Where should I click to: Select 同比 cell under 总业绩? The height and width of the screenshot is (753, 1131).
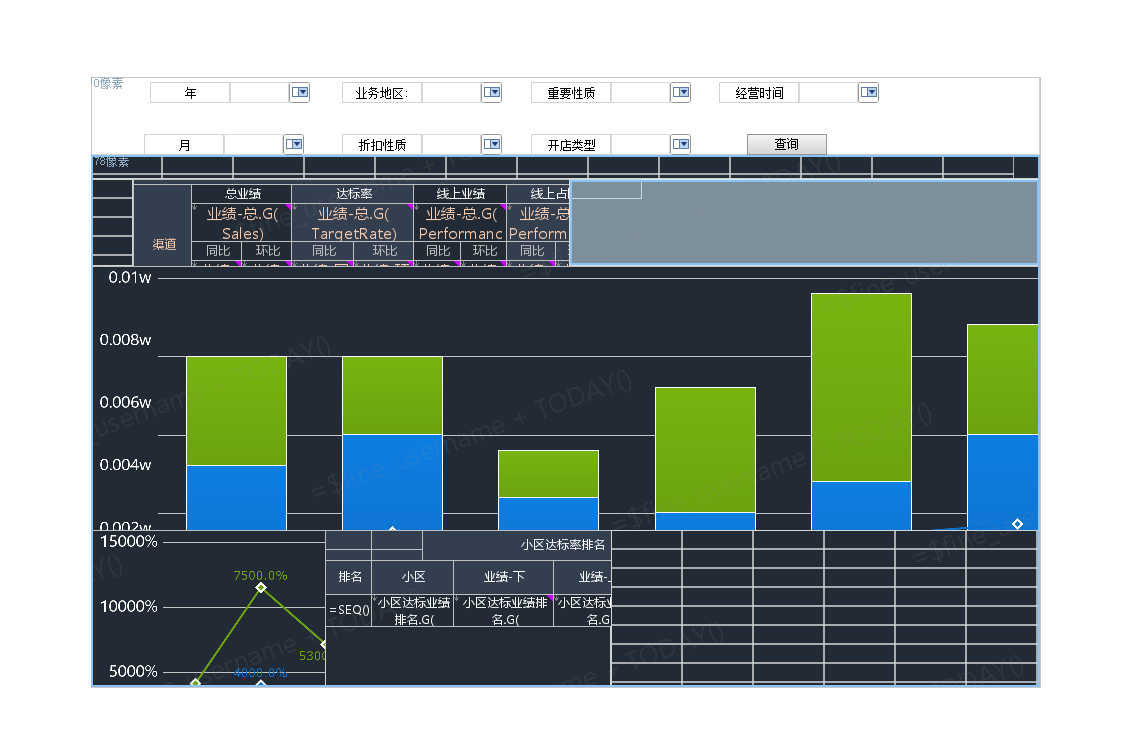[217, 250]
